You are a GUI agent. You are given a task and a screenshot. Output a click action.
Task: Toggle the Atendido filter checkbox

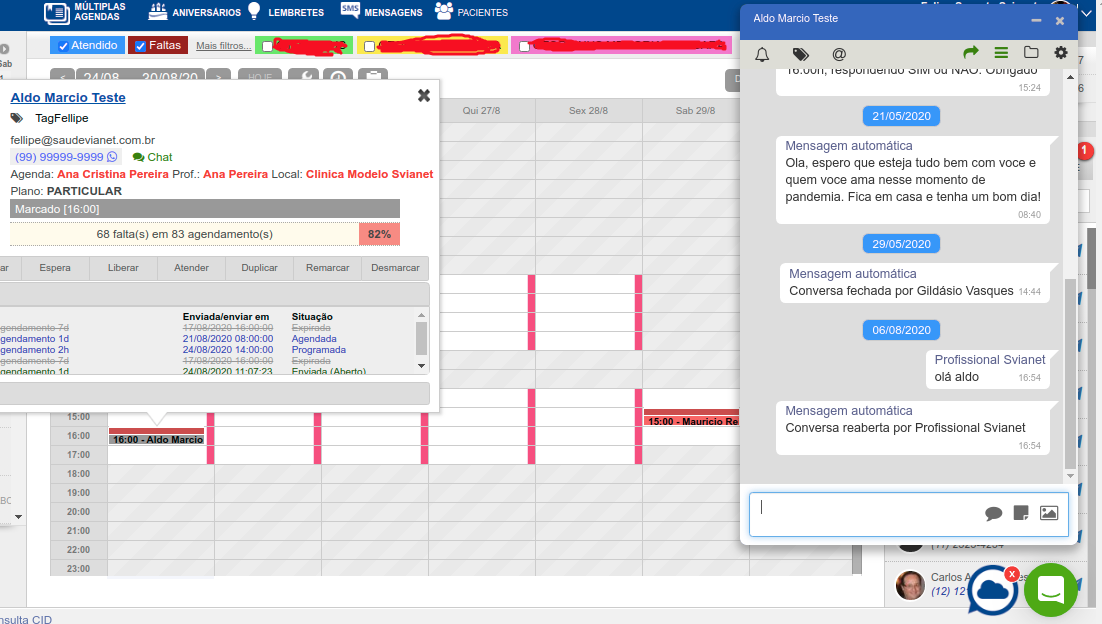coord(64,46)
